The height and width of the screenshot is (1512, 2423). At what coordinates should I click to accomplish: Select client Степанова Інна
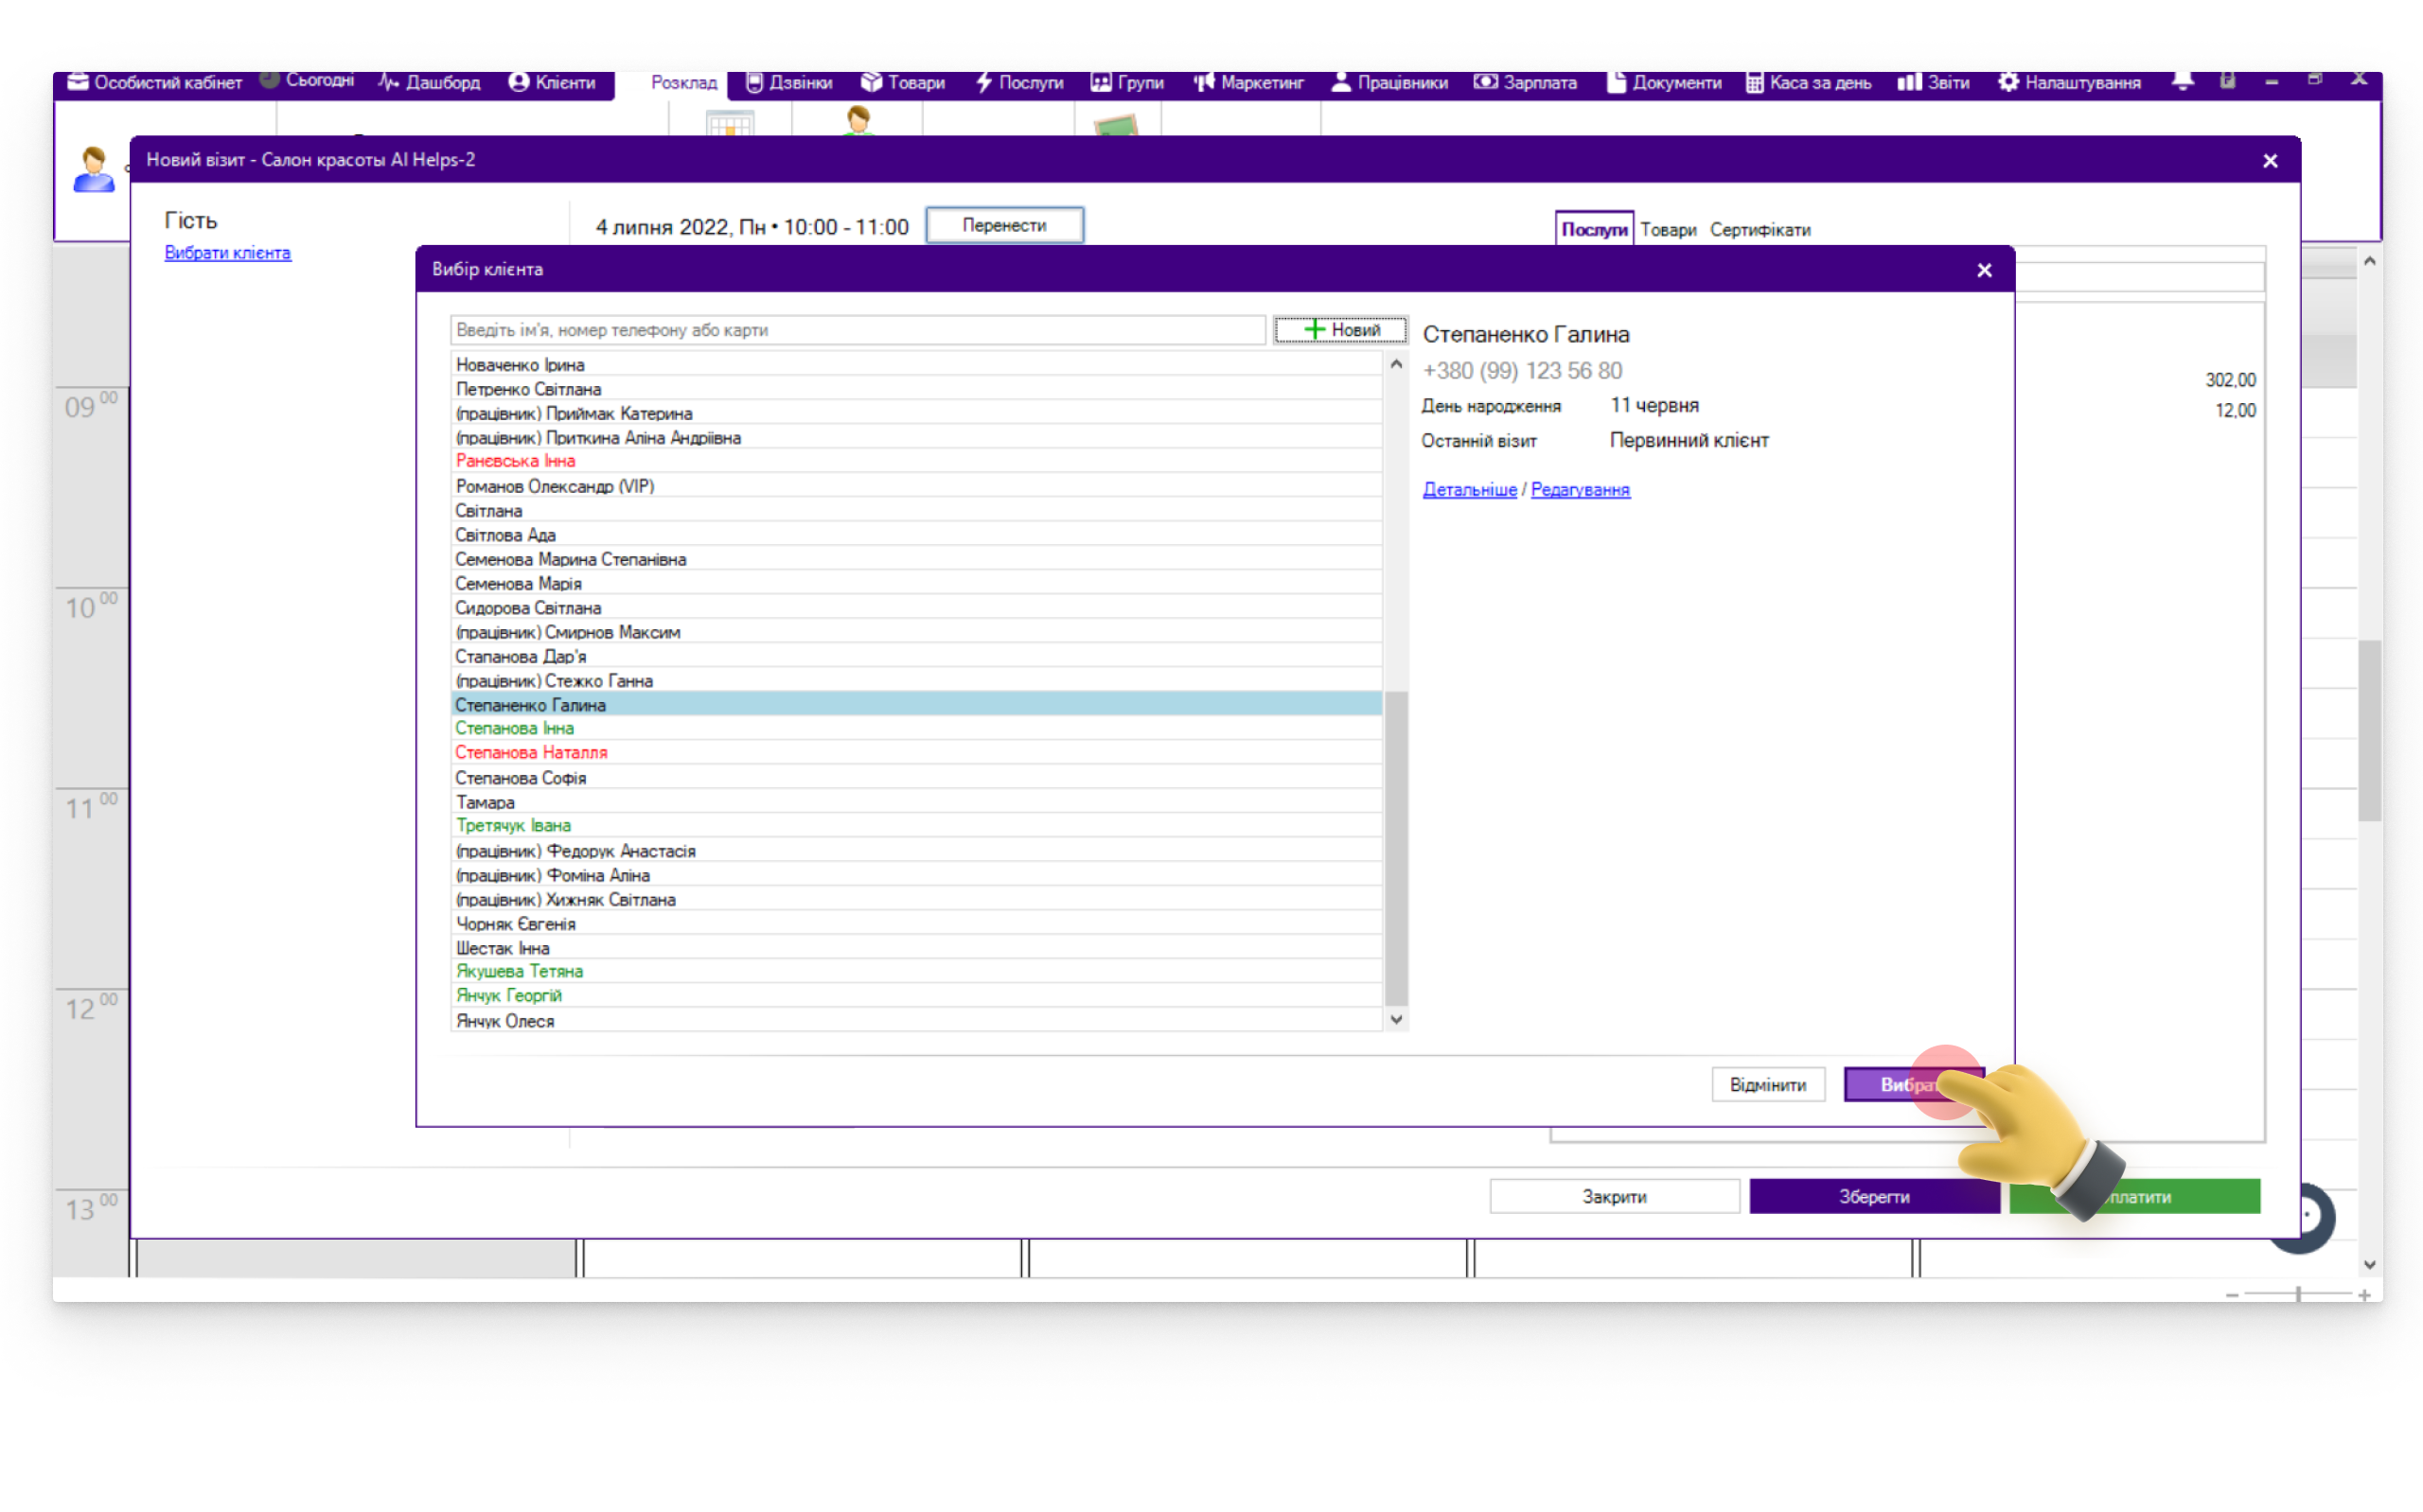point(916,728)
